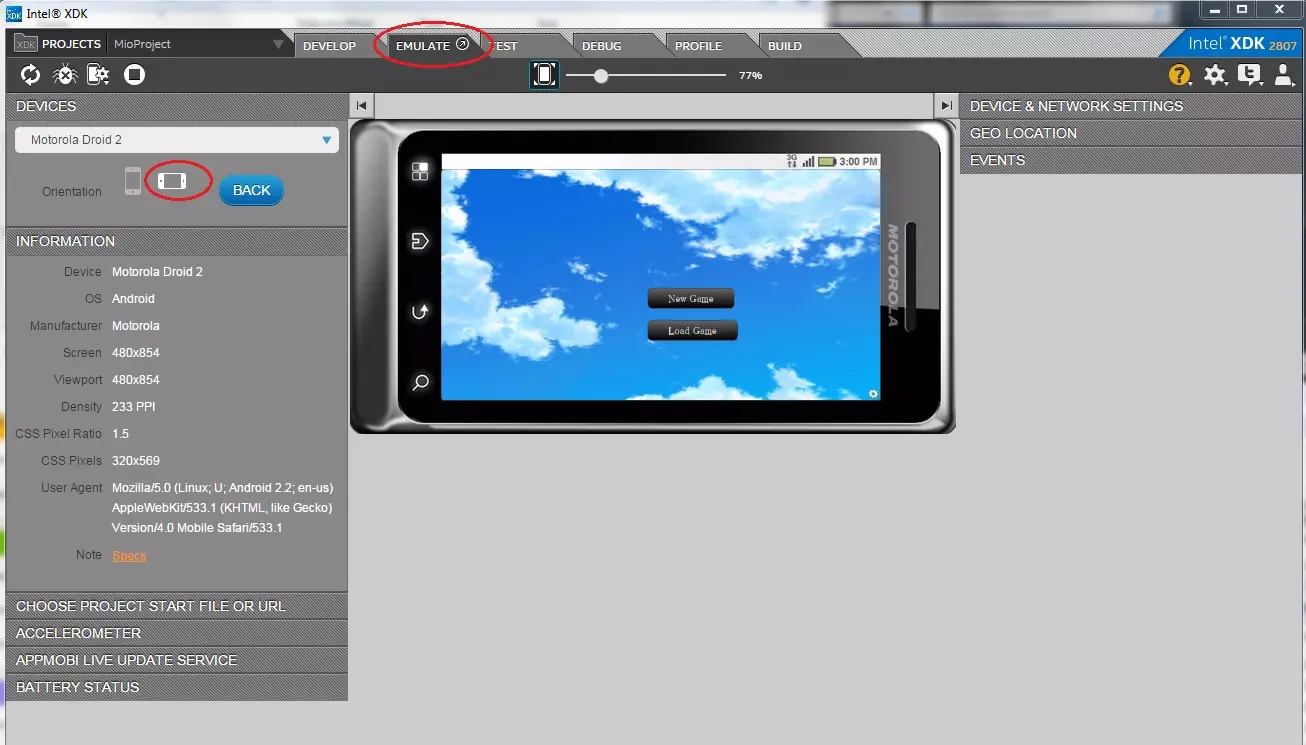Open the Specs link

point(129,556)
